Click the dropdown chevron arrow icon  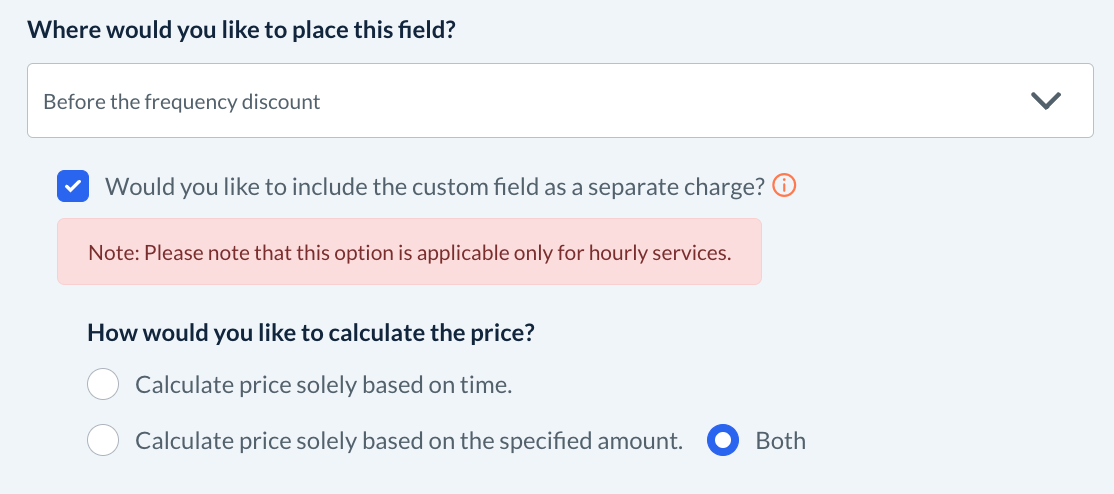1045,101
